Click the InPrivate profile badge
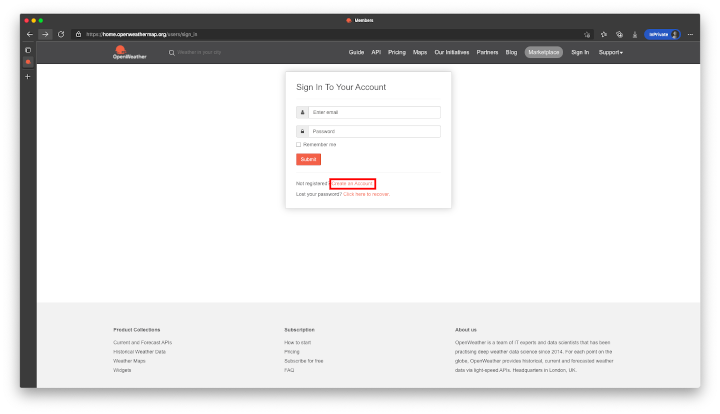The height and width of the screenshot is (414, 720). tap(662, 34)
